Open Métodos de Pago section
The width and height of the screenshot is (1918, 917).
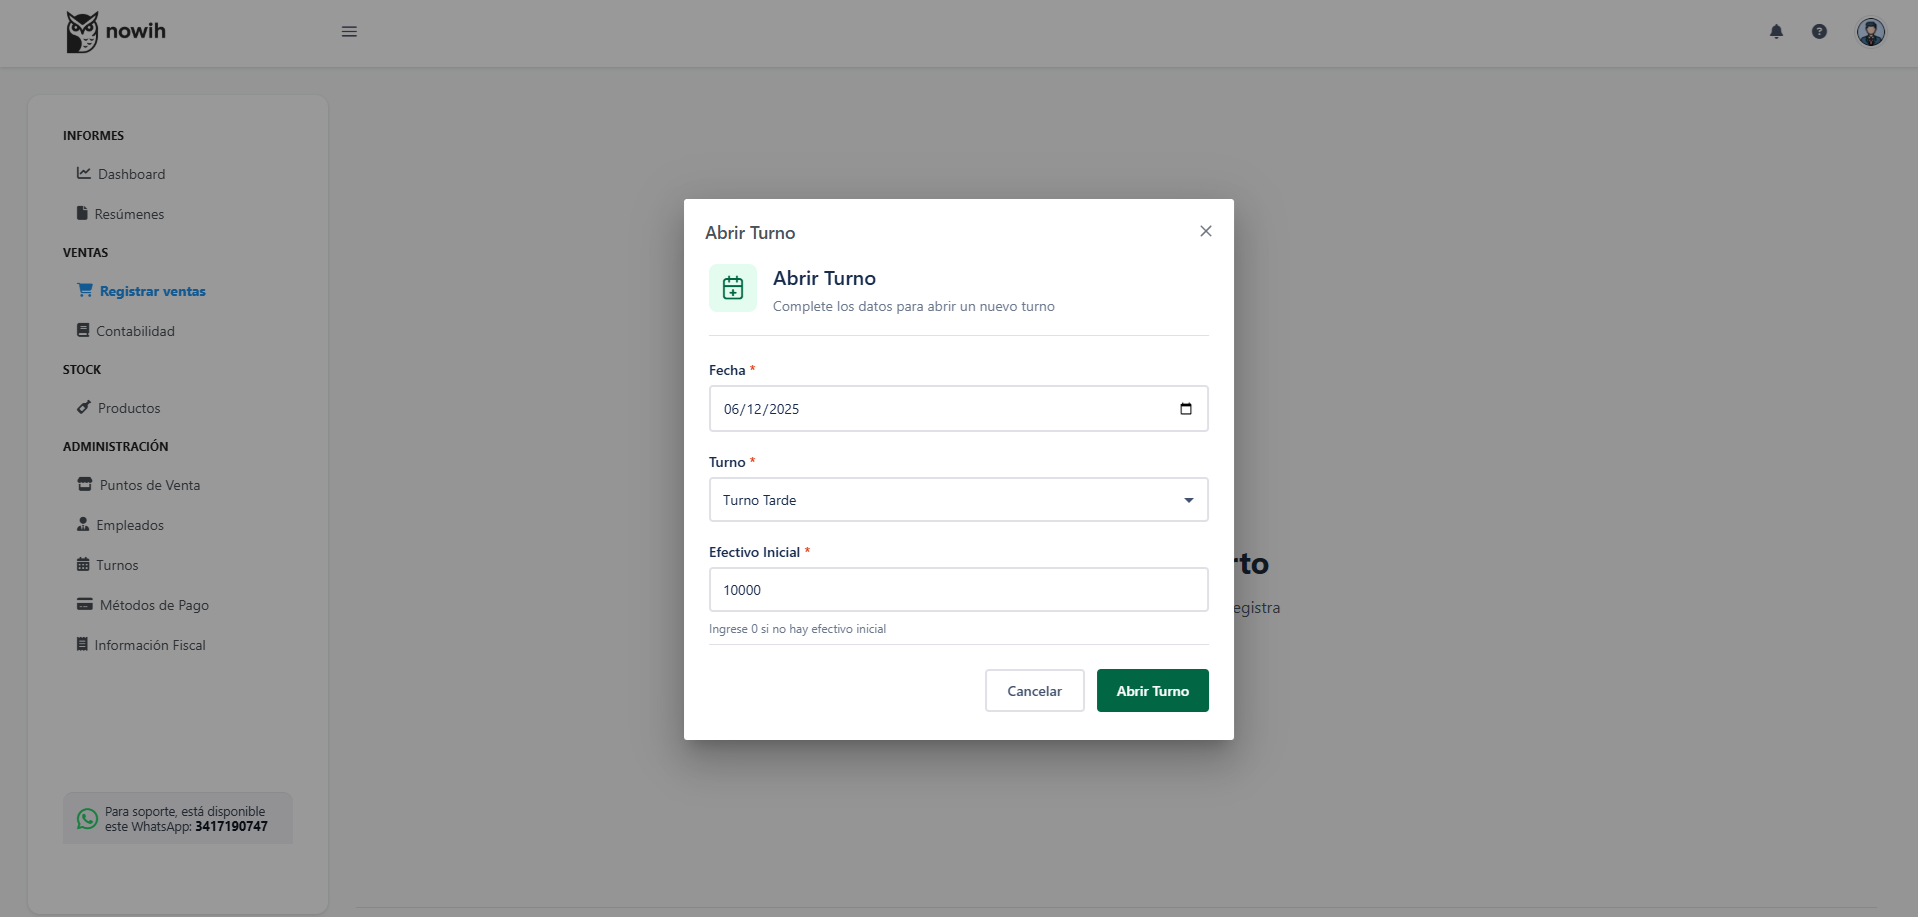pyautogui.click(x=154, y=605)
